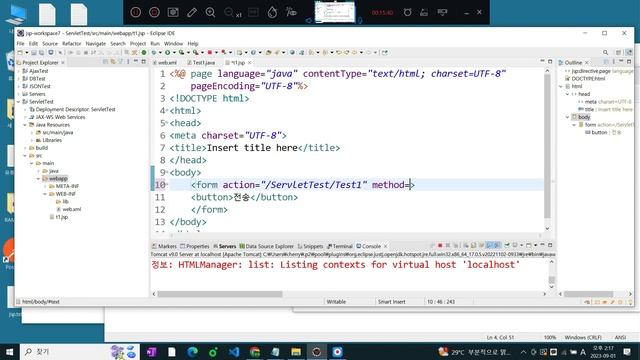Close the t1.jsp editor tab
This screenshot has height=360, width=640.
coord(249,62)
